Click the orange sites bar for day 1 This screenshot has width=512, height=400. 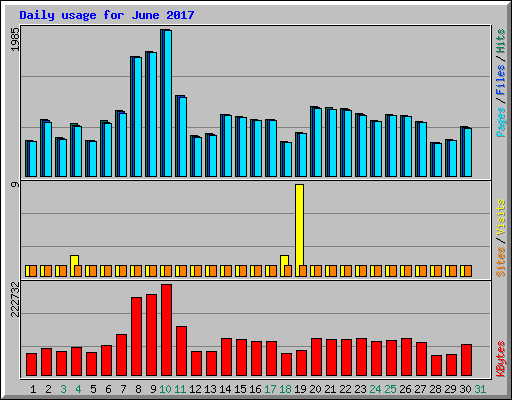(33, 271)
